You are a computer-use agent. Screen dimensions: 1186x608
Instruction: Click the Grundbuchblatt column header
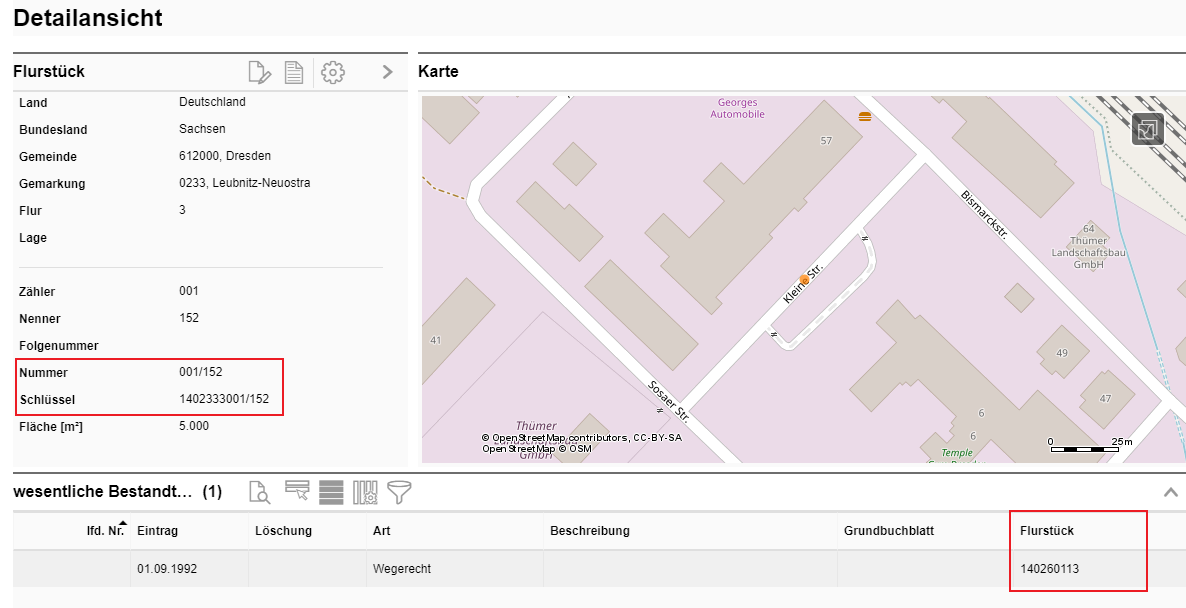[x=888, y=531]
